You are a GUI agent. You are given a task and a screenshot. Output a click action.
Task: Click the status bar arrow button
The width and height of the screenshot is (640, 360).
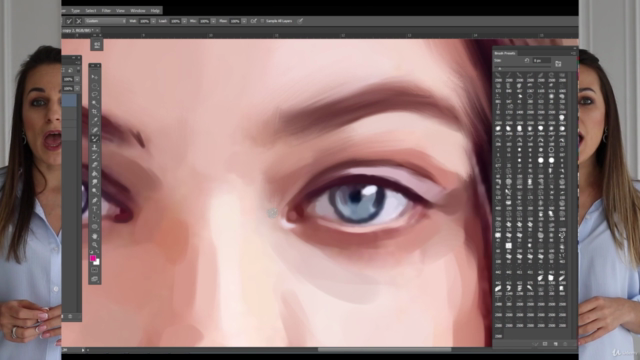[x=83, y=350]
